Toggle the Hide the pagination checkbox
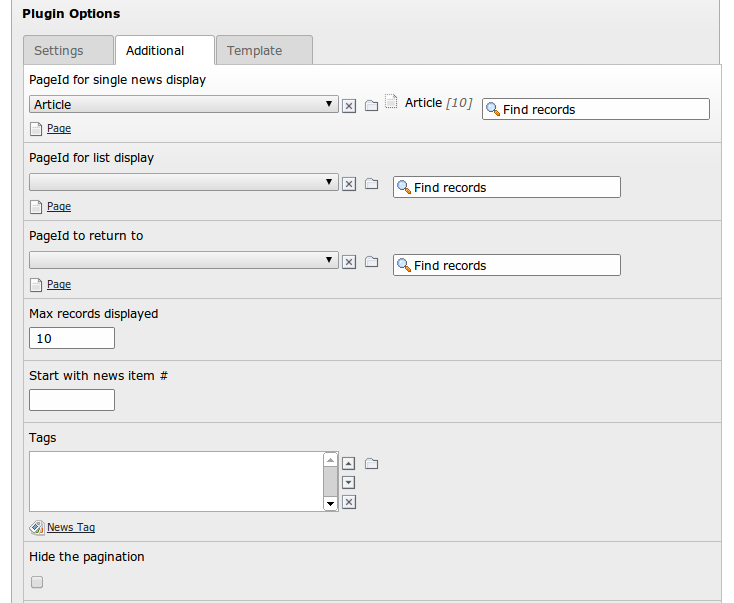The image size is (734, 603). pos(37,582)
